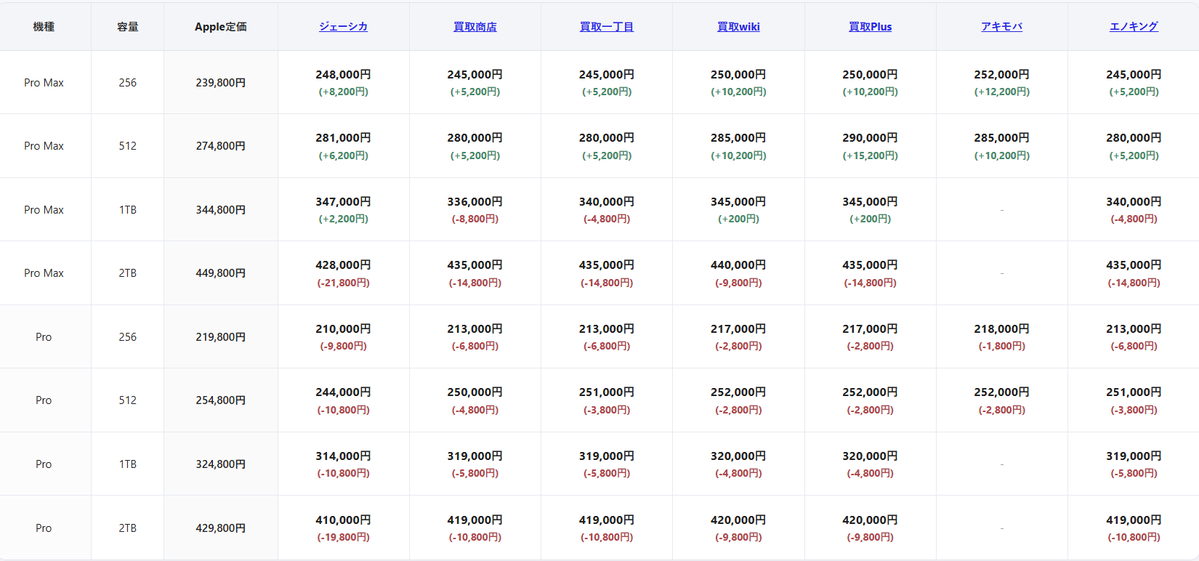1199x561 pixels.
Task: Select the Apple price 274,800円
Action: point(220,146)
